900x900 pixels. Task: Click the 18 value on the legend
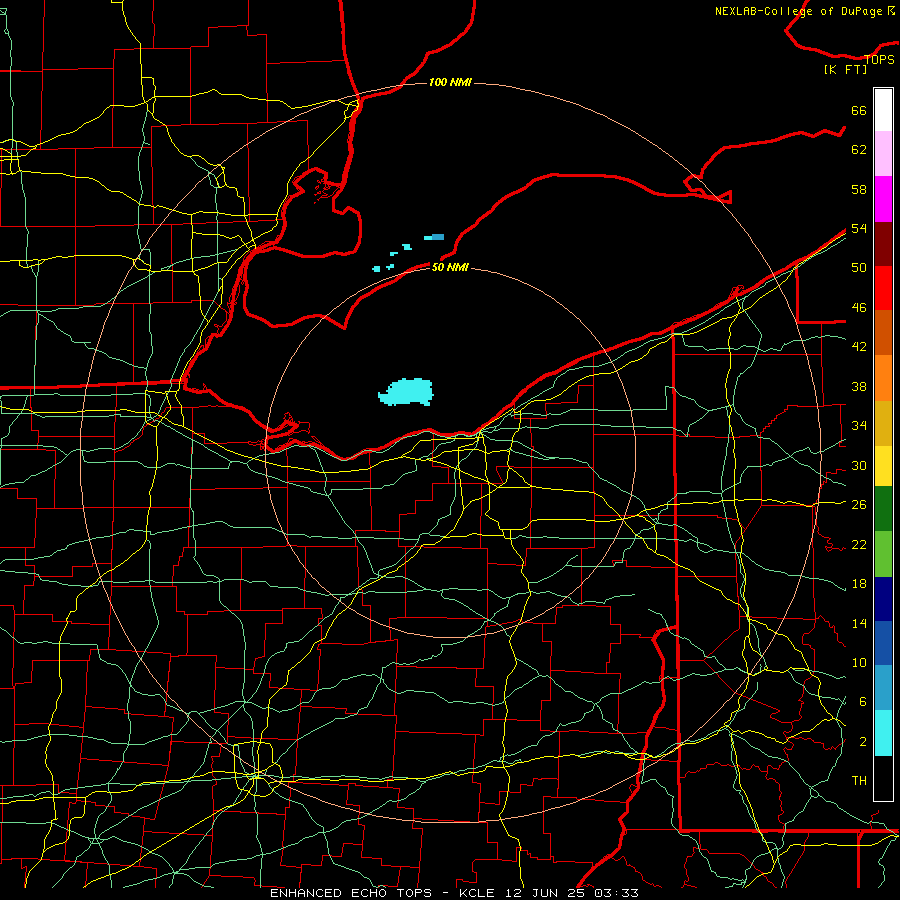tap(859, 584)
